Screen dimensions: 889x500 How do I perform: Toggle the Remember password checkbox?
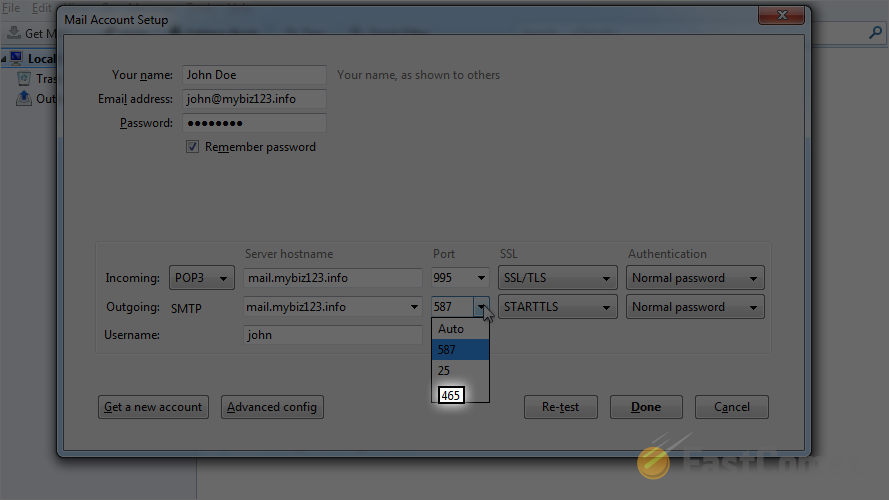(x=193, y=147)
